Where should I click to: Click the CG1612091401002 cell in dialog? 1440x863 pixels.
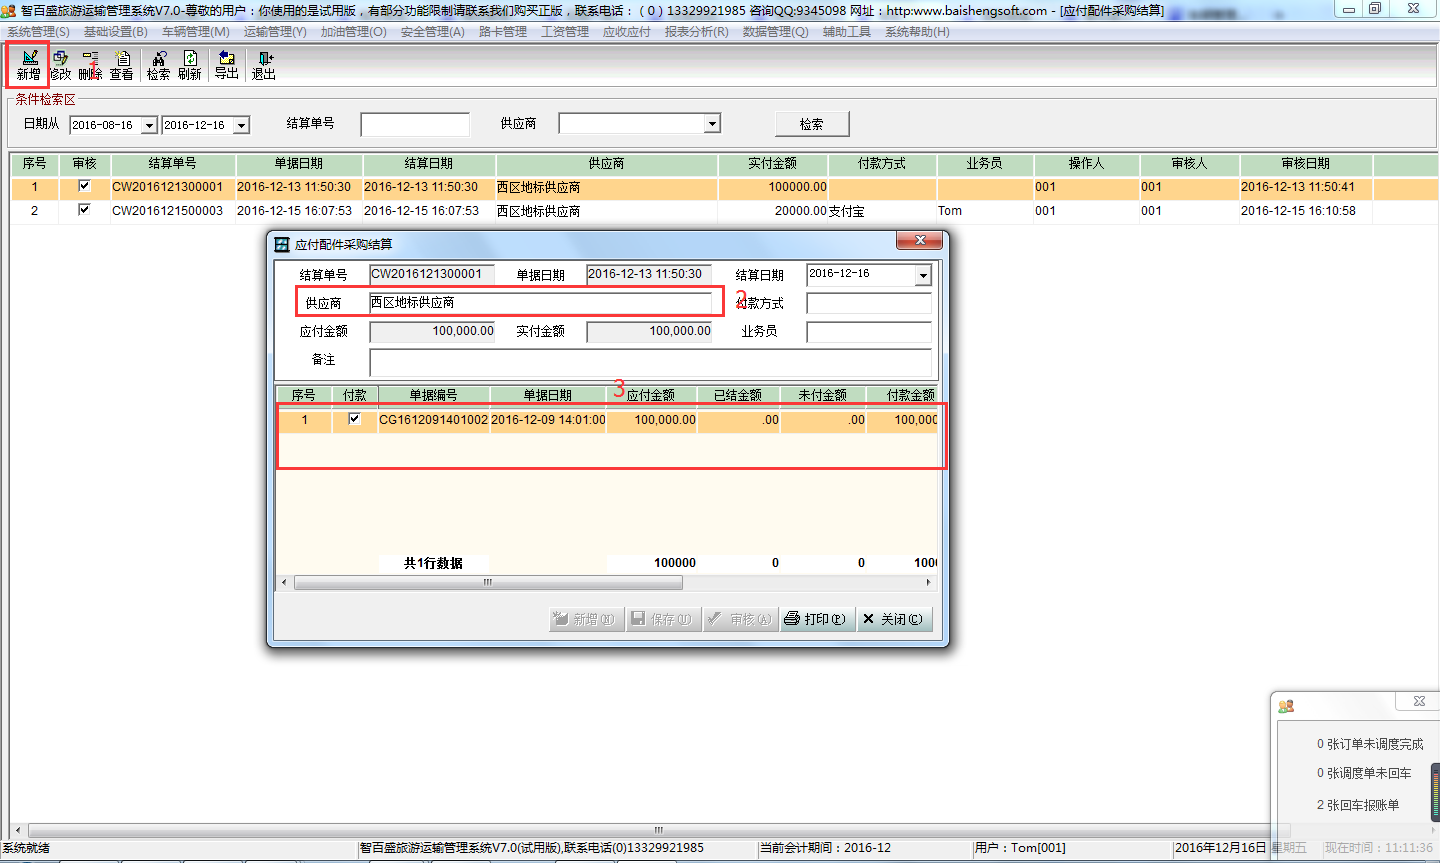pos(433,420)
